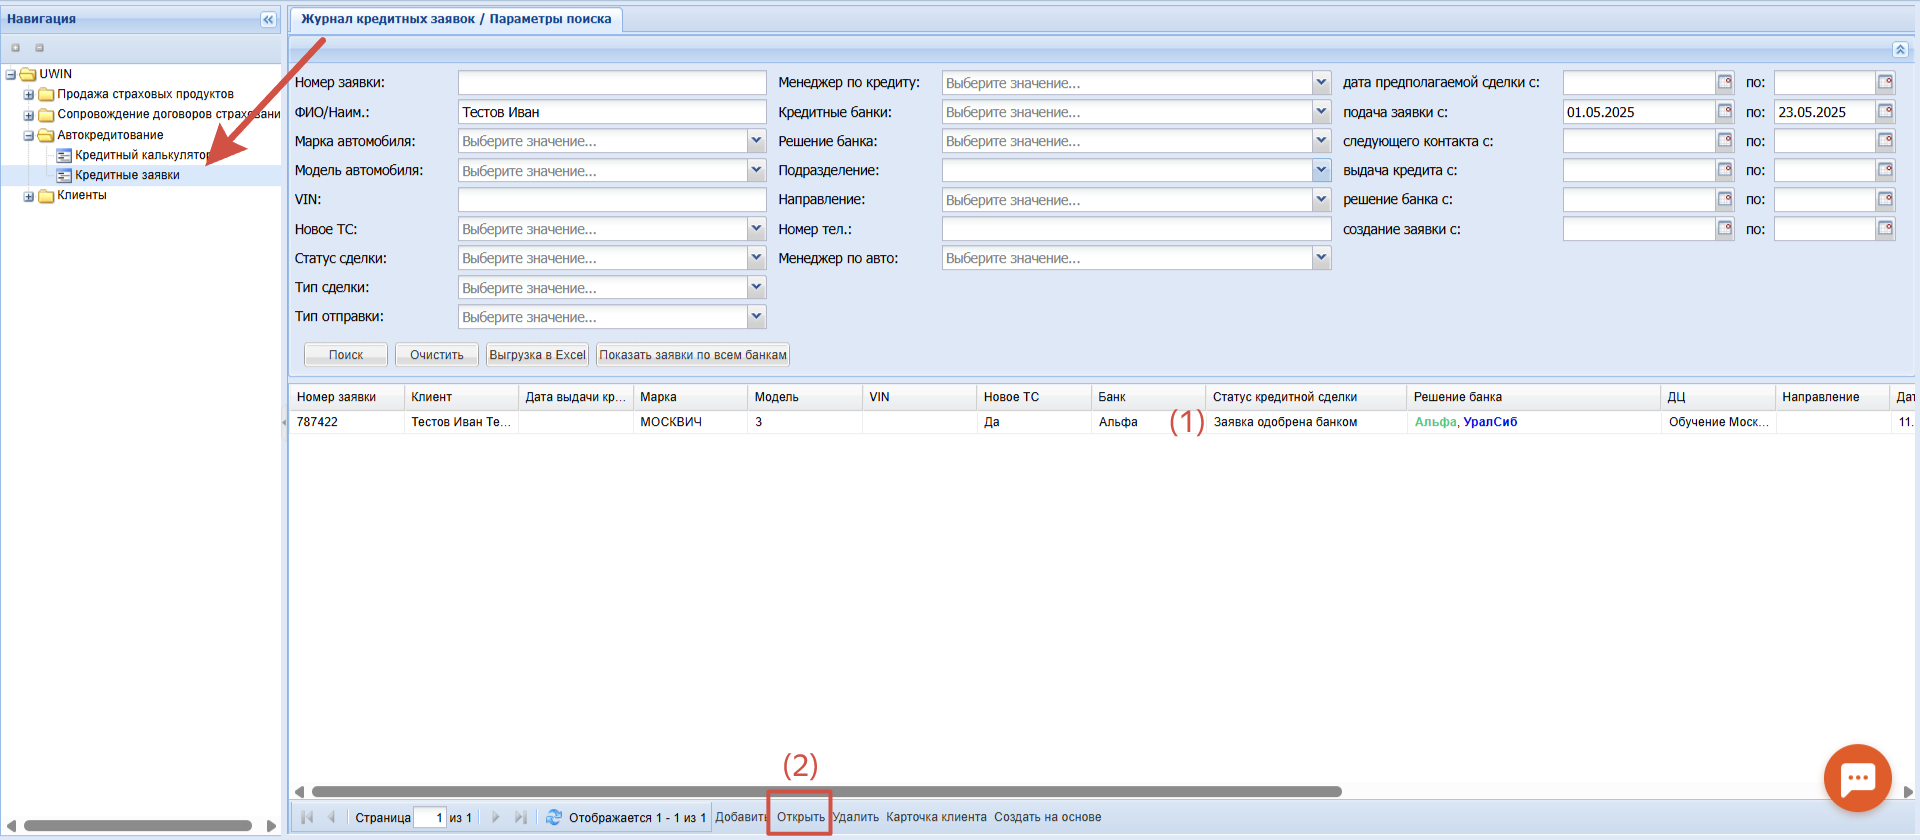Select the Журнал кредитных заявок tab
The height and width of the screenshot is (840, 1920).
456,19
